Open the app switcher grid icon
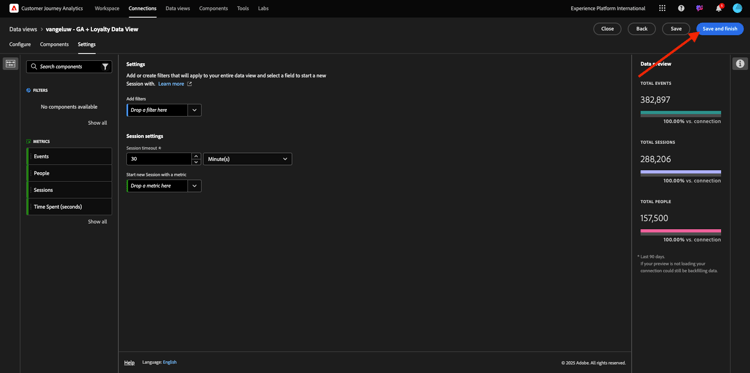 point(662,8)
